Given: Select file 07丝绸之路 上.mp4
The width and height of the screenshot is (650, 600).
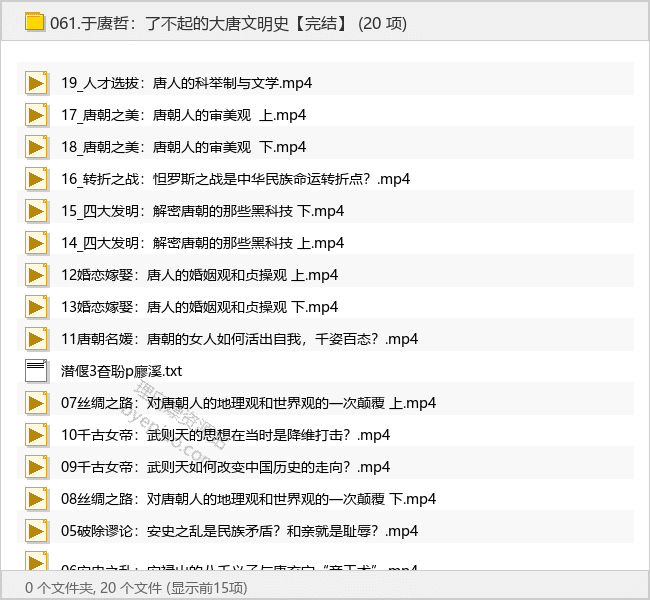Looking at the screenshot, I should [248, 403].
